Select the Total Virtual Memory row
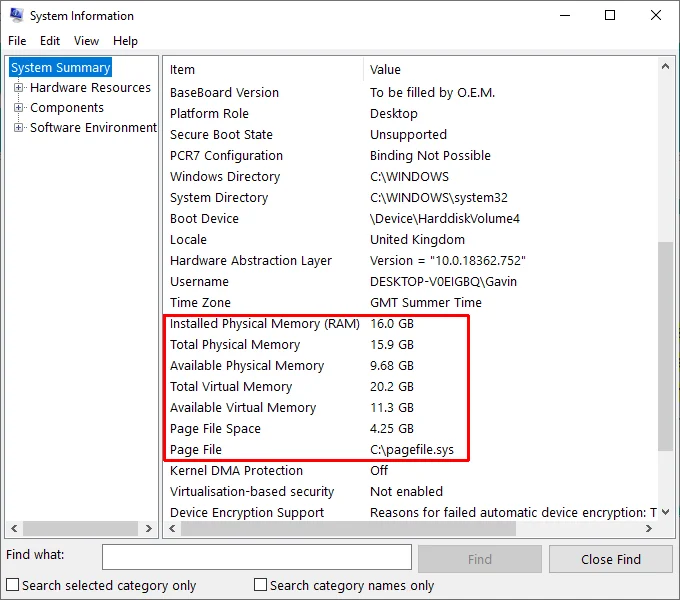 pos(410,387)
